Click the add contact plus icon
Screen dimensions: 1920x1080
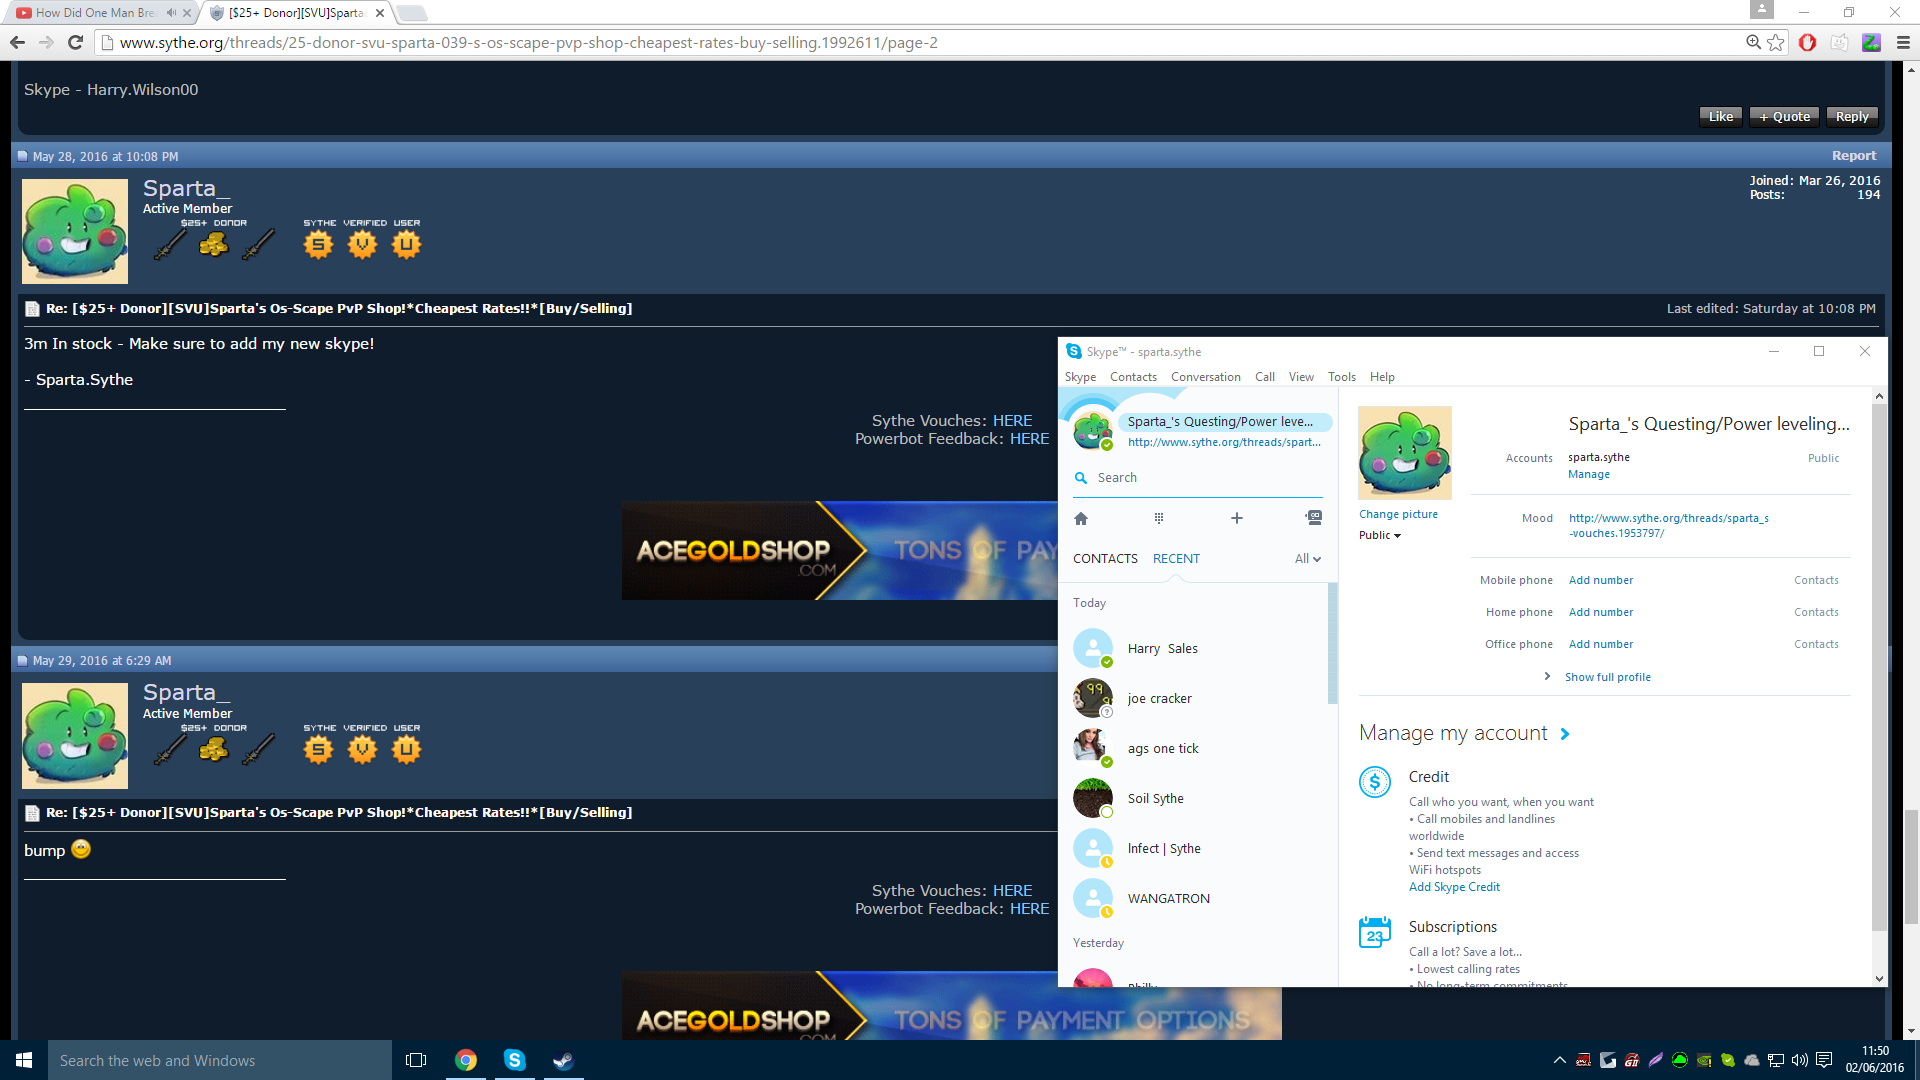pos(1237,518)
